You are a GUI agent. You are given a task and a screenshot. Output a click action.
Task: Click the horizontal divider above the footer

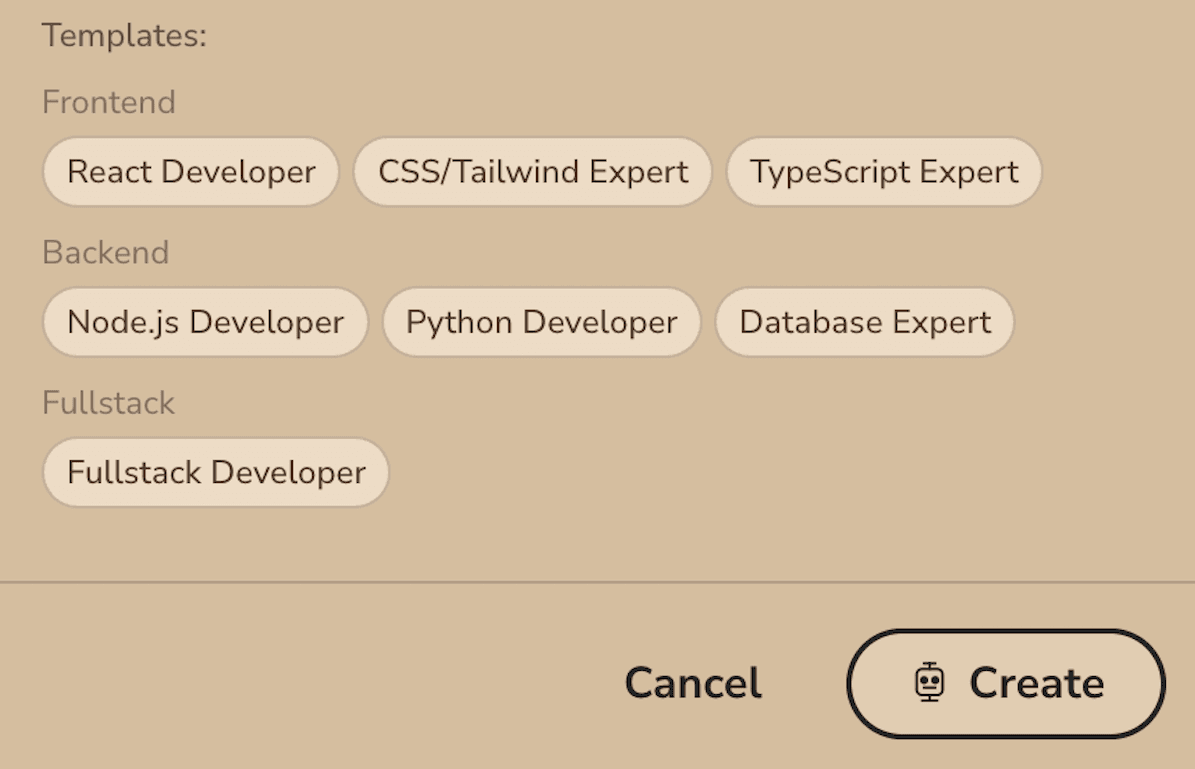pyautogui.click(x=597, y=581)
